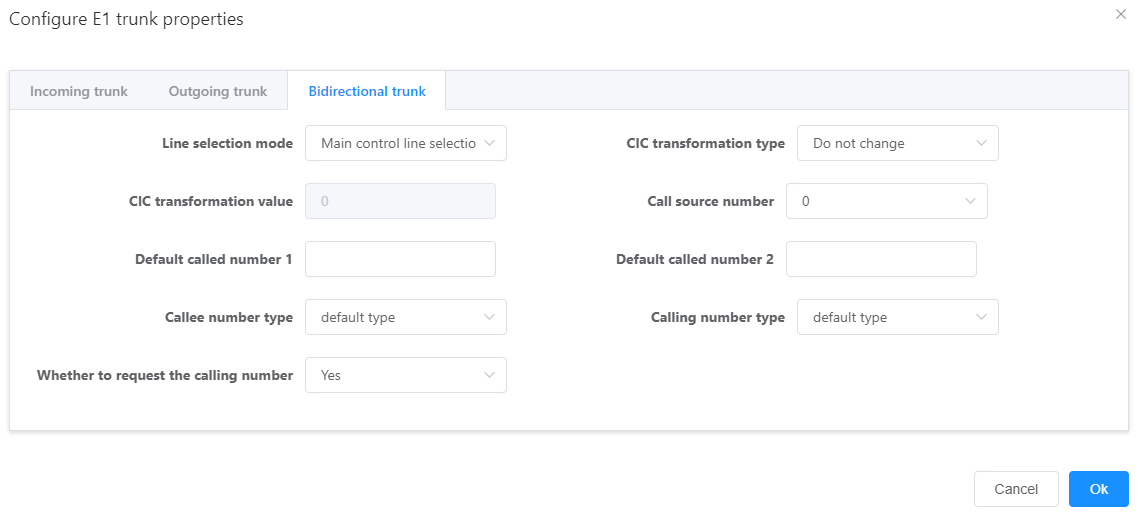1141x512 pixels.
Task: Click Whether to request the calling number label
Action: pyautogui.click(x=165, y=376)
